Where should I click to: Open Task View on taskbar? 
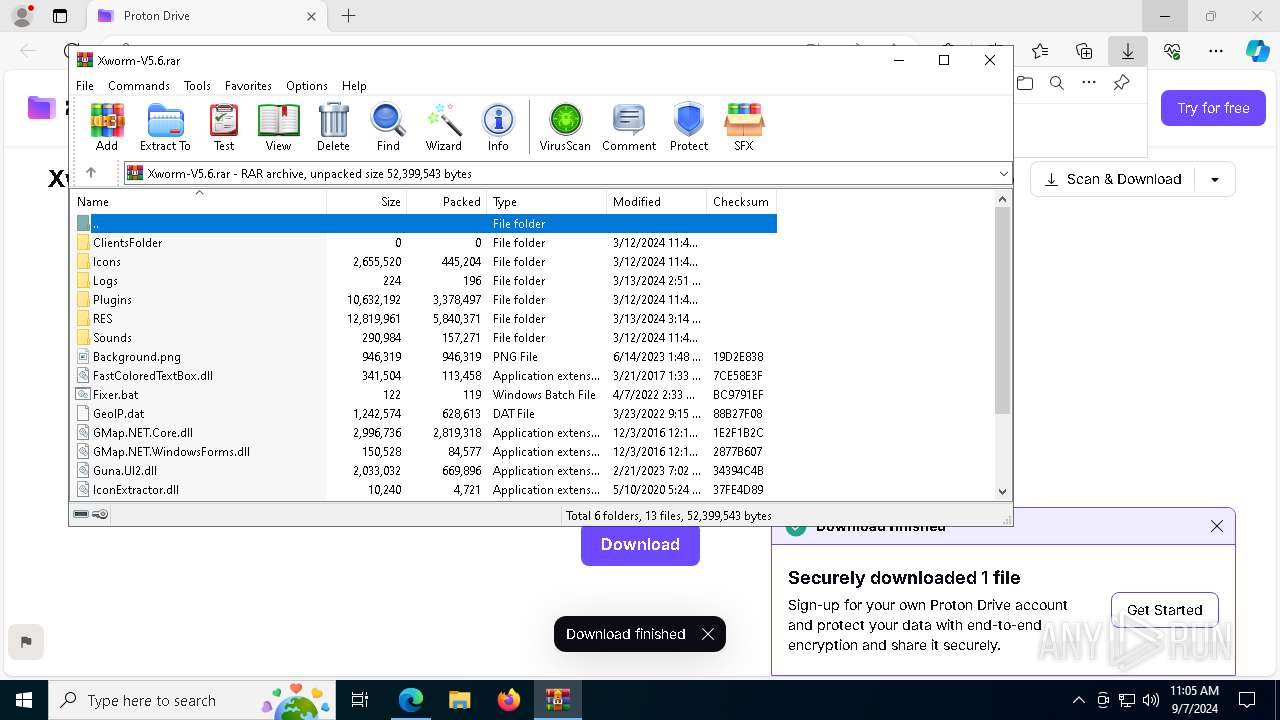click(x=360, y=700)
